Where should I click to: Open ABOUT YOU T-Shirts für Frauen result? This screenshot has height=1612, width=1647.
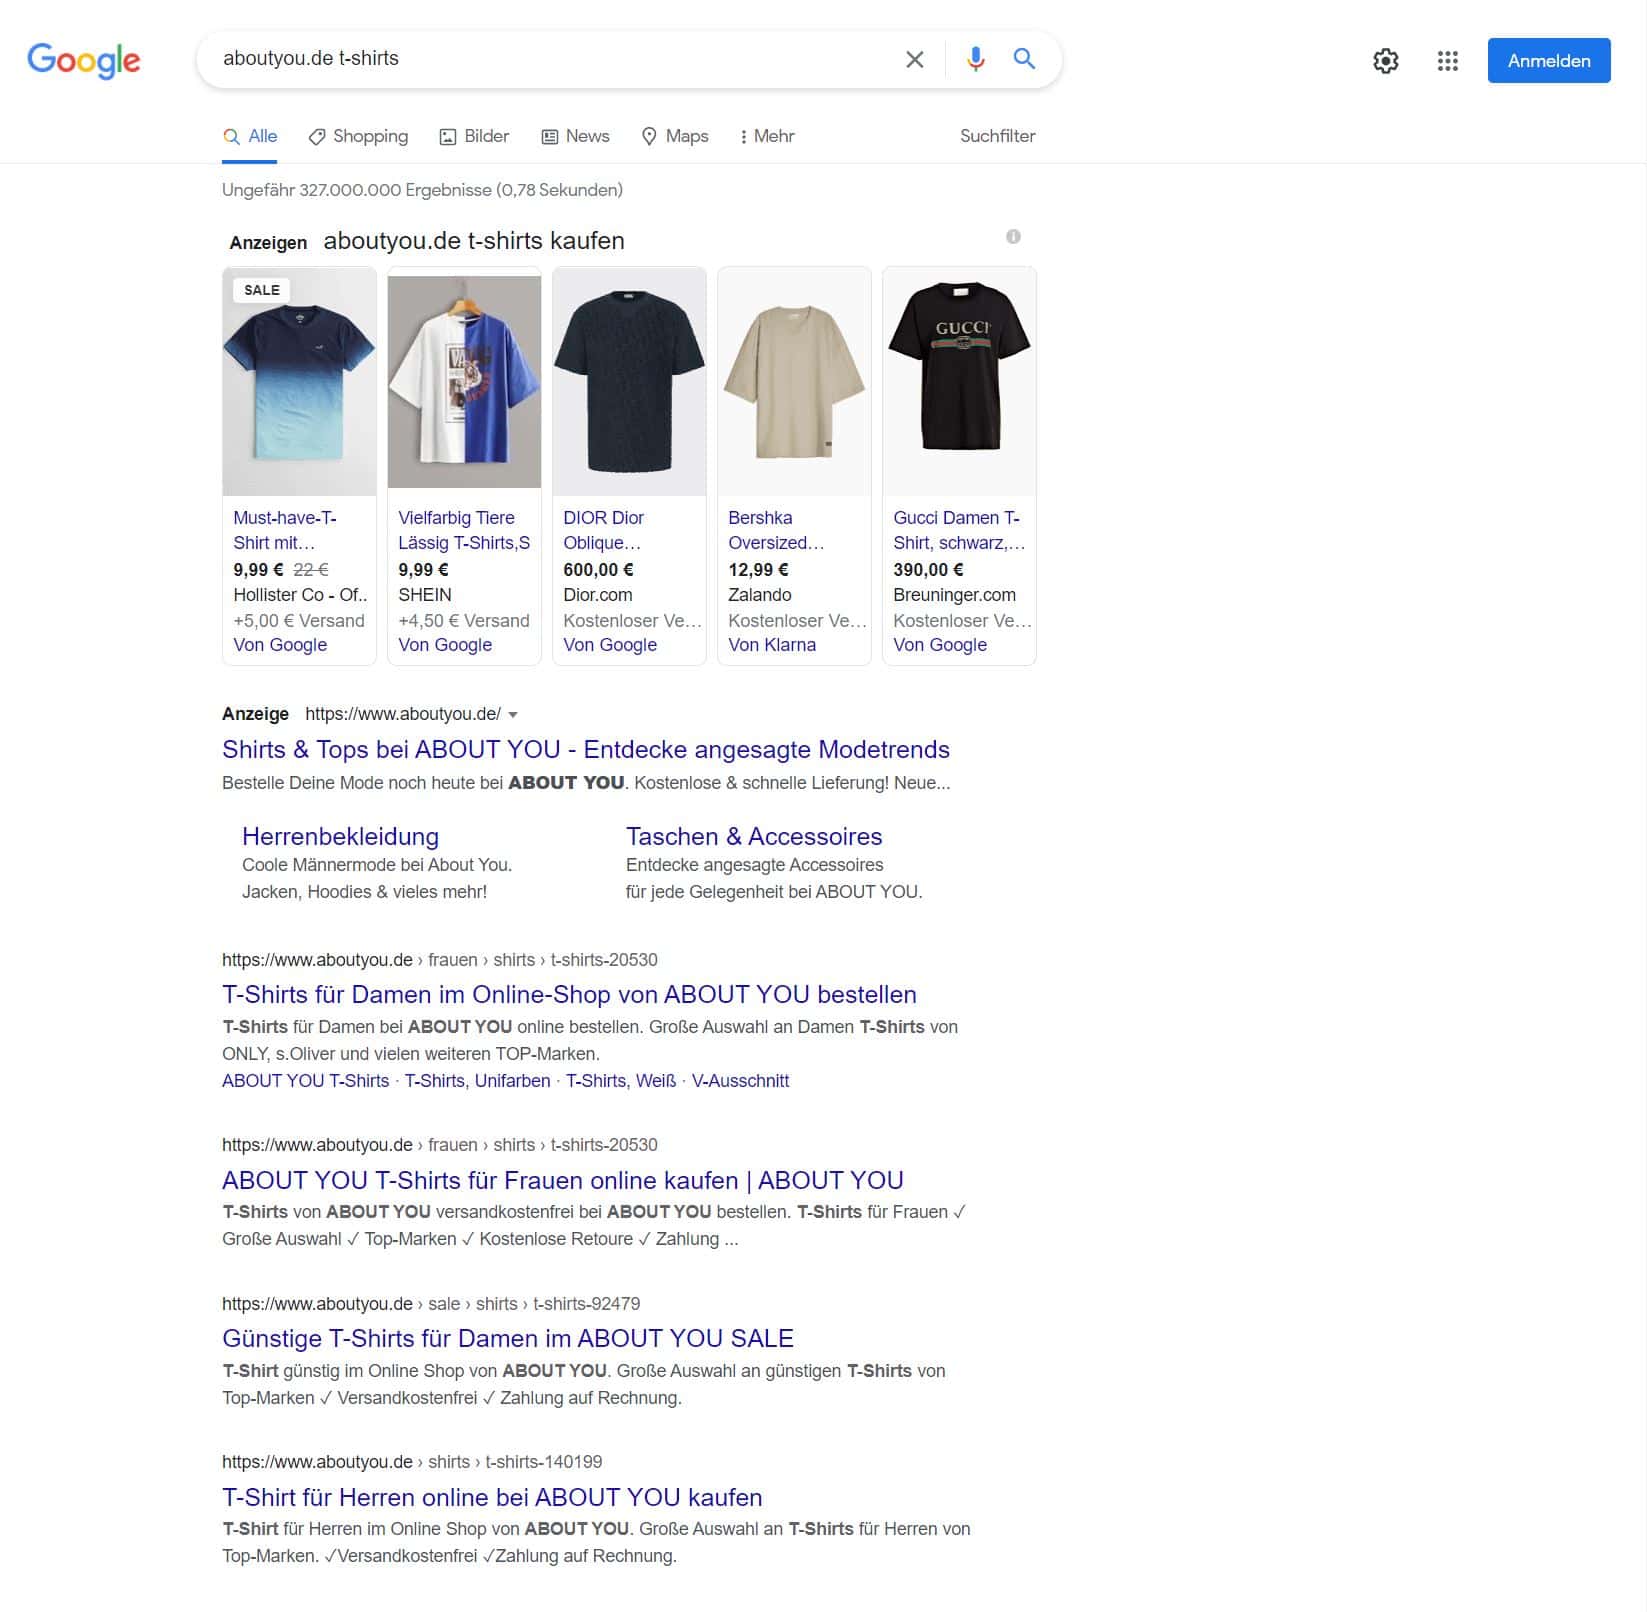pyautogui.click(x=563, y=1181)
